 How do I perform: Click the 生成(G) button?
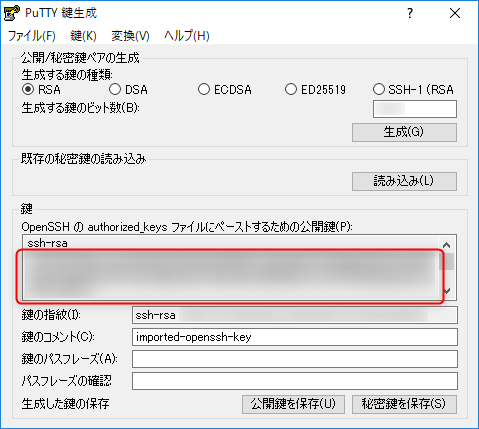404,132
